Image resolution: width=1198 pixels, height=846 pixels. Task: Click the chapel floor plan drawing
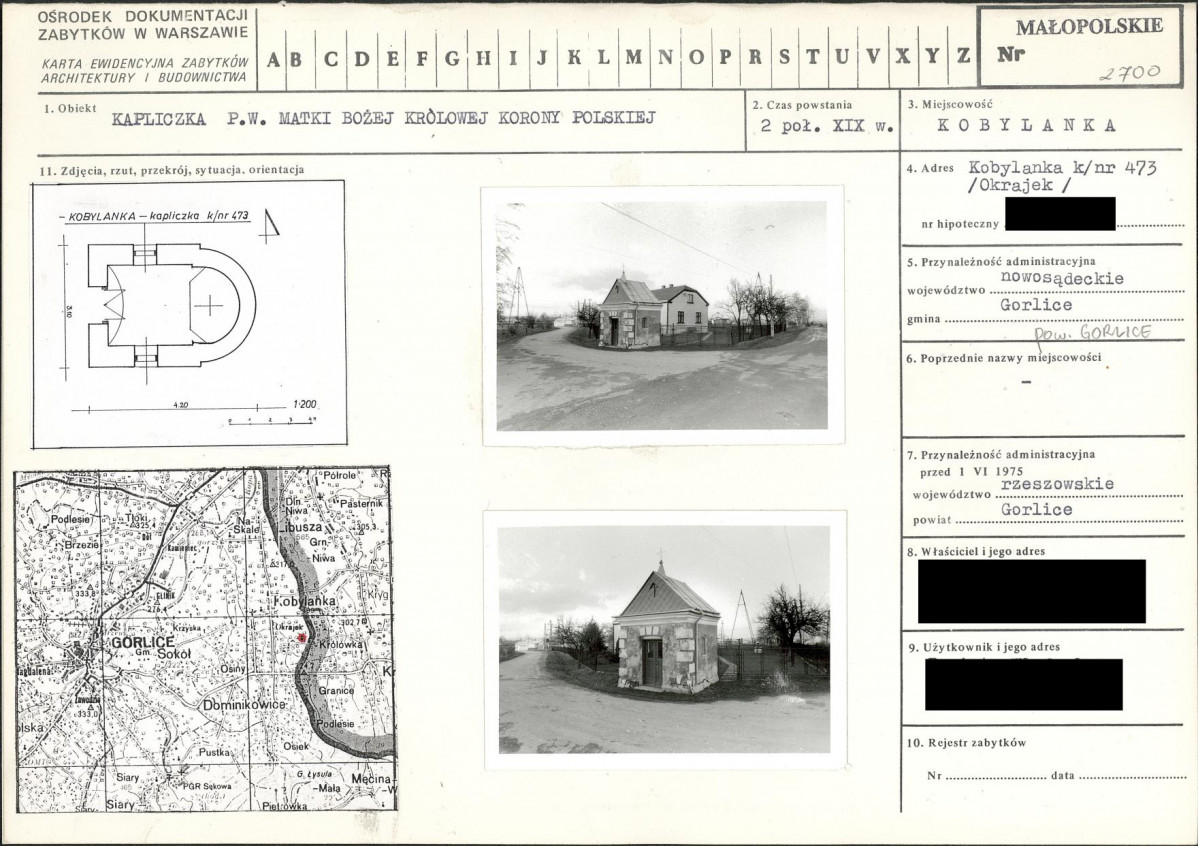coord(172,306)
